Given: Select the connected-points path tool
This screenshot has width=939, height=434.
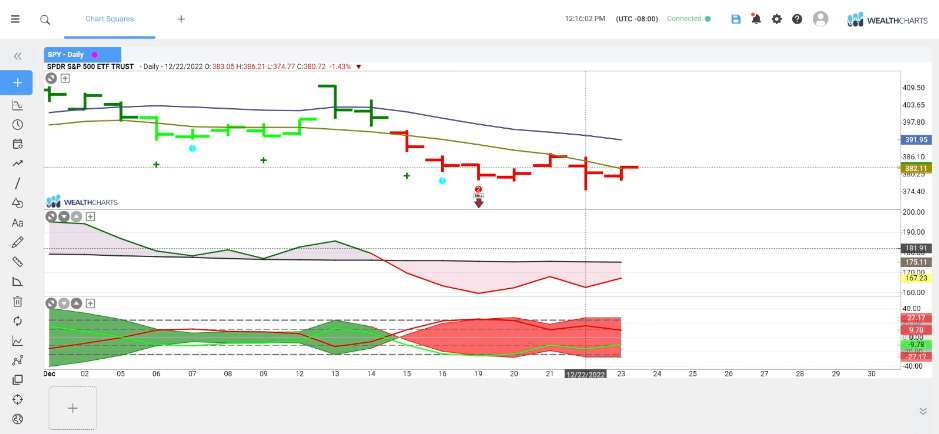Looking at the screenshot, I should [x=17, y=360].
